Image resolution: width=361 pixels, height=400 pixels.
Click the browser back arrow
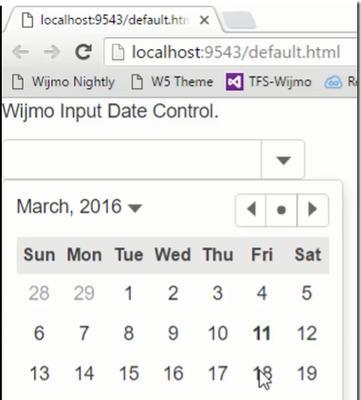tap(21, 52)
